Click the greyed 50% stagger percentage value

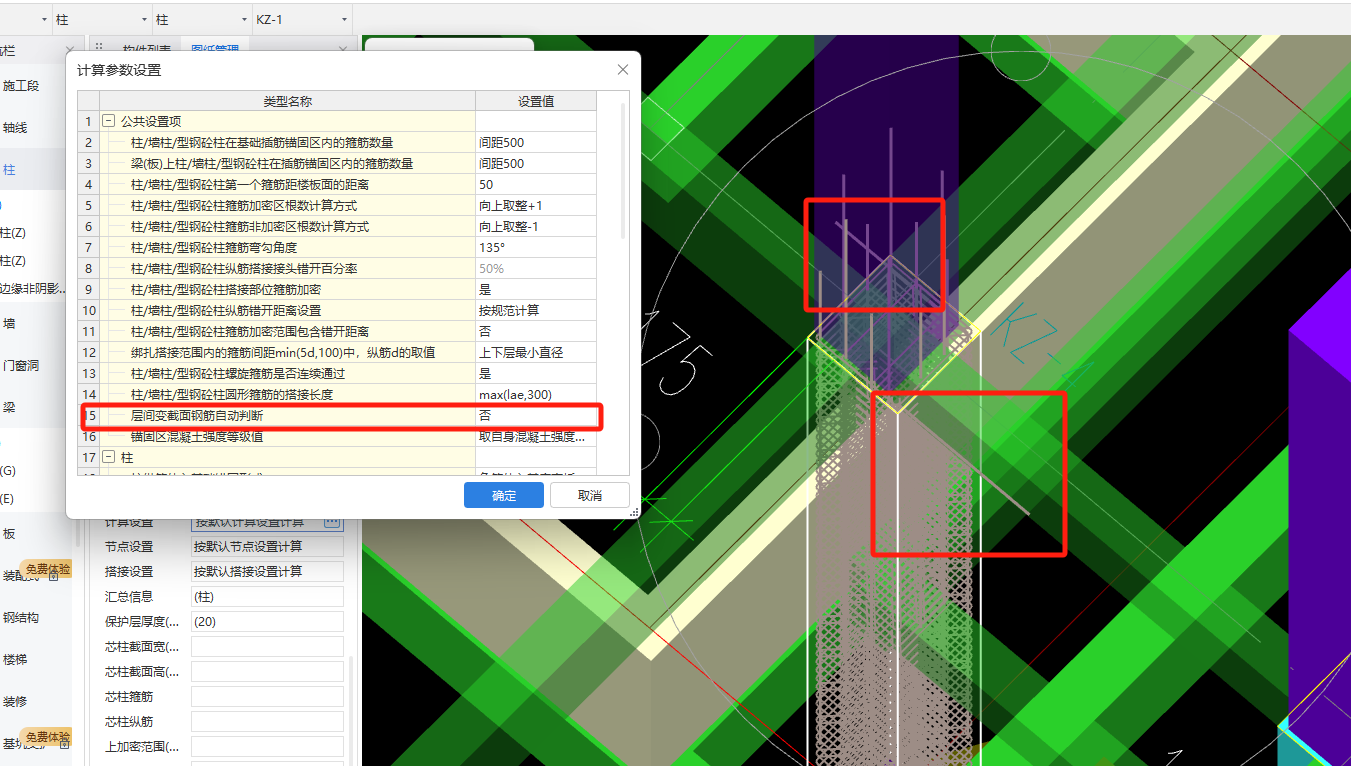point(536,269)
